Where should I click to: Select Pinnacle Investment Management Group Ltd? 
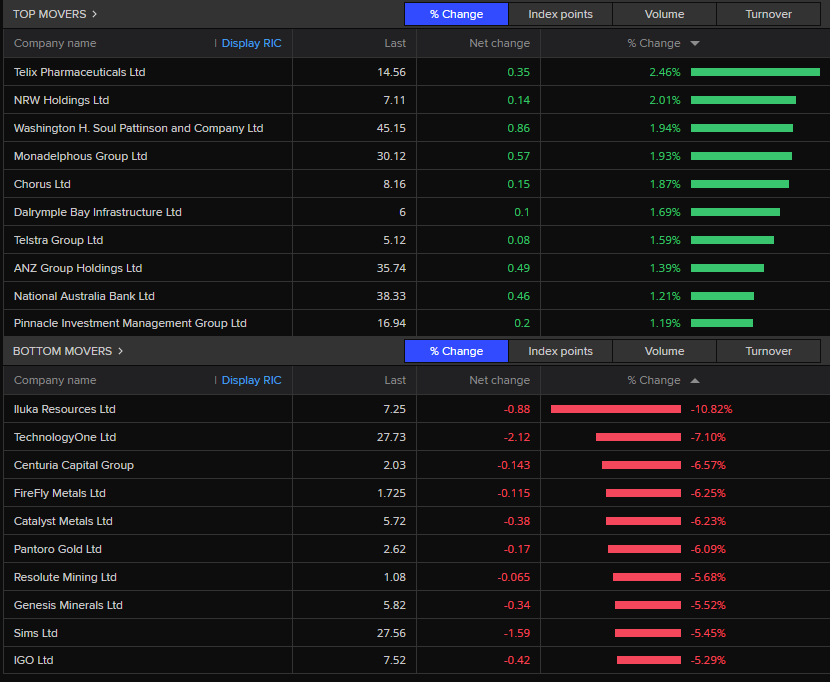[130, 323]
